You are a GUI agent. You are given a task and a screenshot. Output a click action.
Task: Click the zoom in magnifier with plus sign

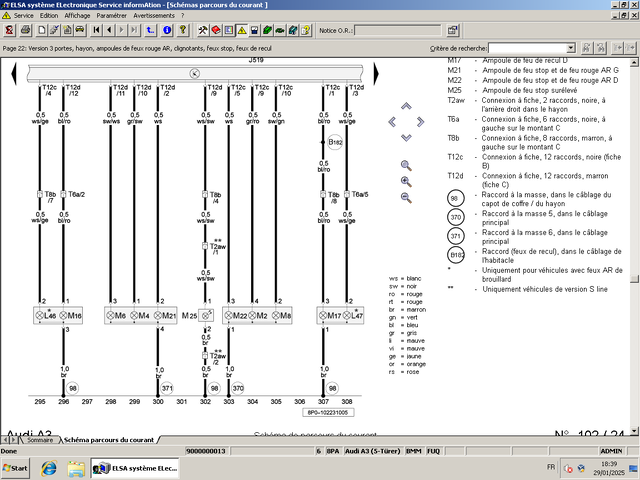[406, 181]
